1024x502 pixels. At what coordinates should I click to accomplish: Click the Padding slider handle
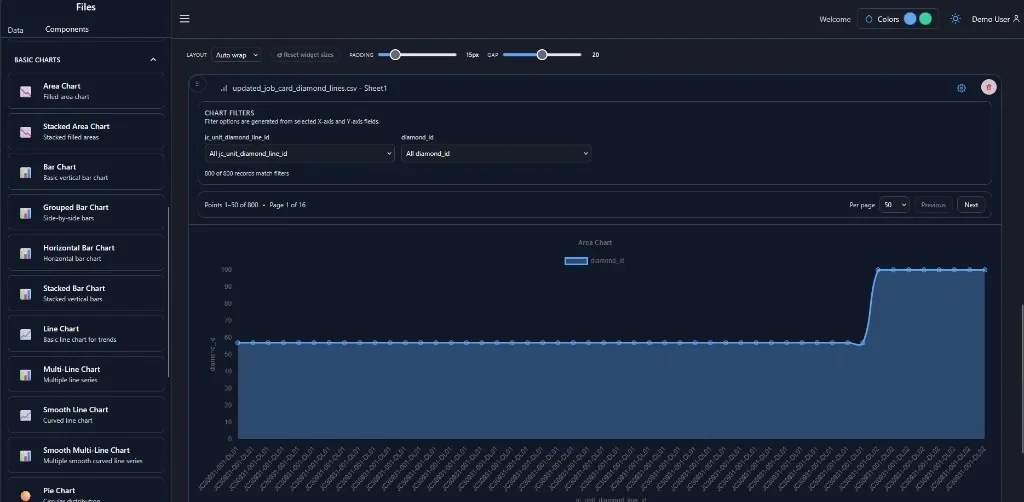click(x=394, y=55)
